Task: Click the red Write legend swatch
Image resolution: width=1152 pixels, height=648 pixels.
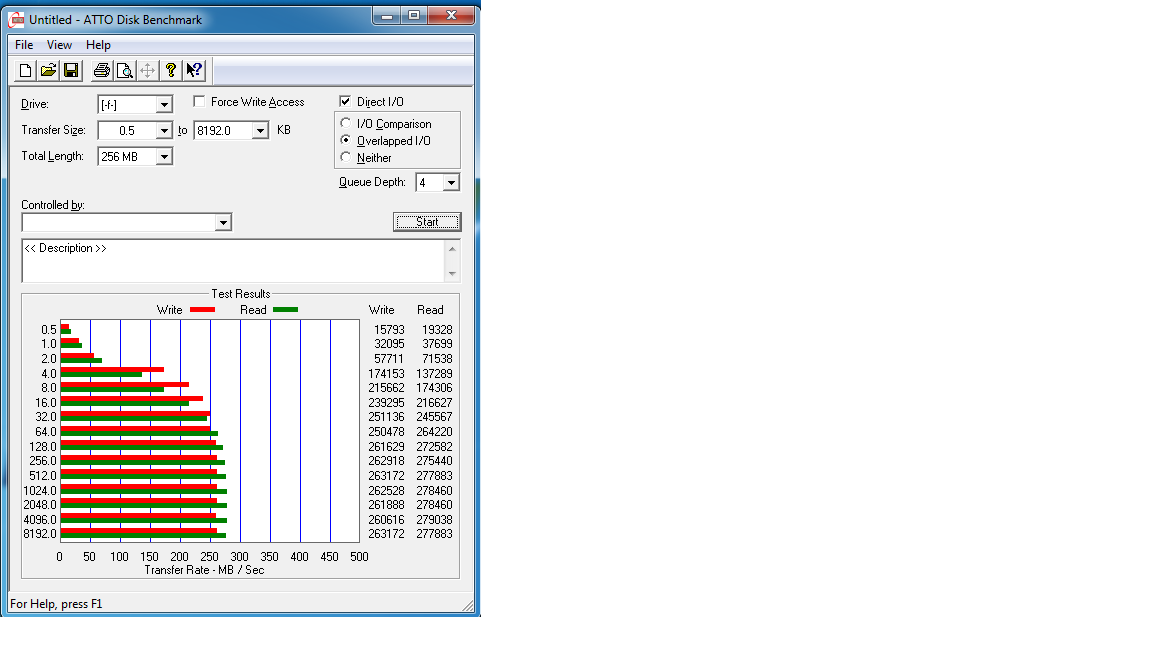Action: [203, 310]
